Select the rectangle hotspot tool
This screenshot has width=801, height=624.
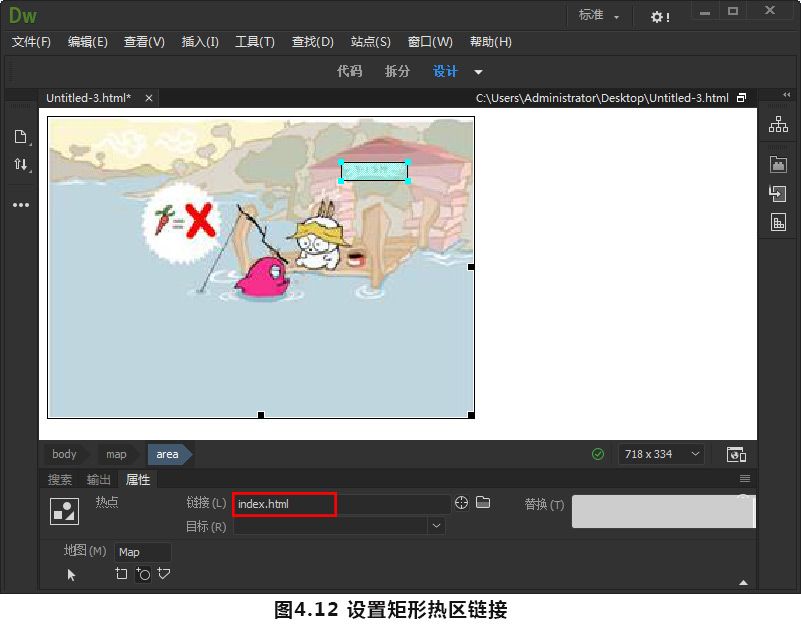[x=121, y=574]
